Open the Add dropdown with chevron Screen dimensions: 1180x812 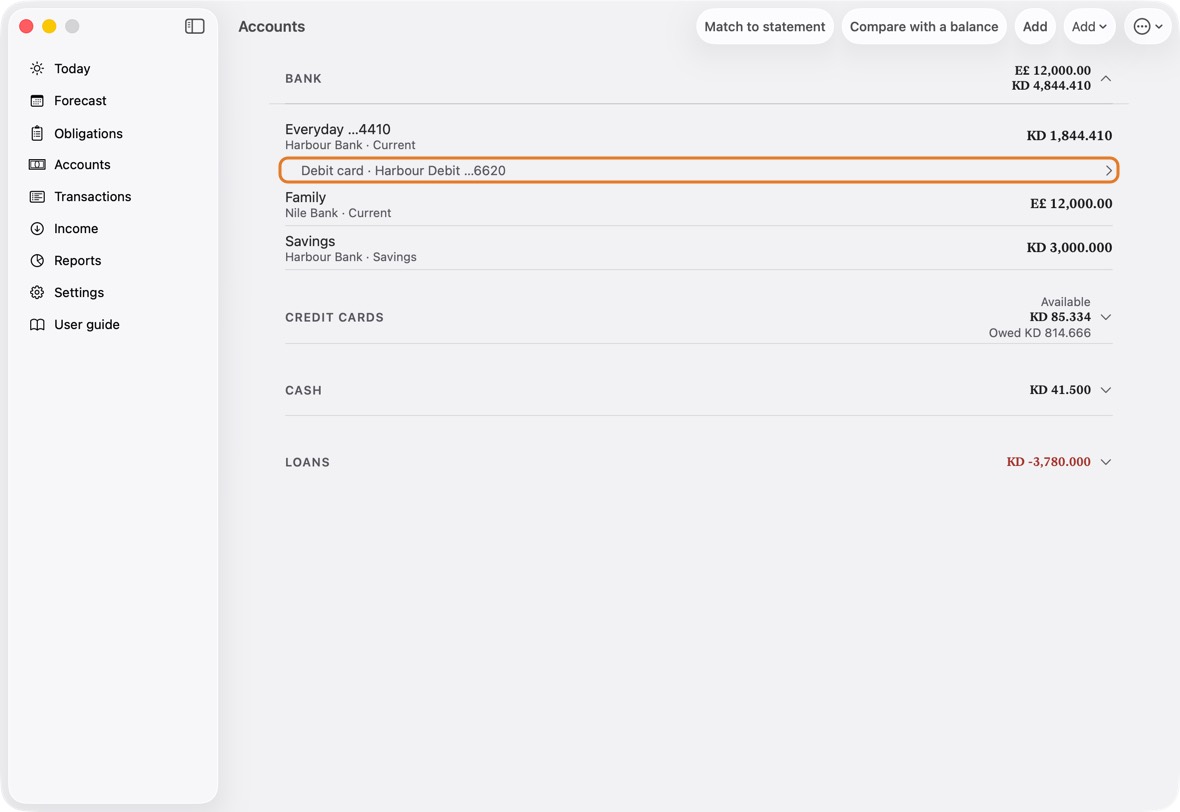click(x=1089, y=26)
